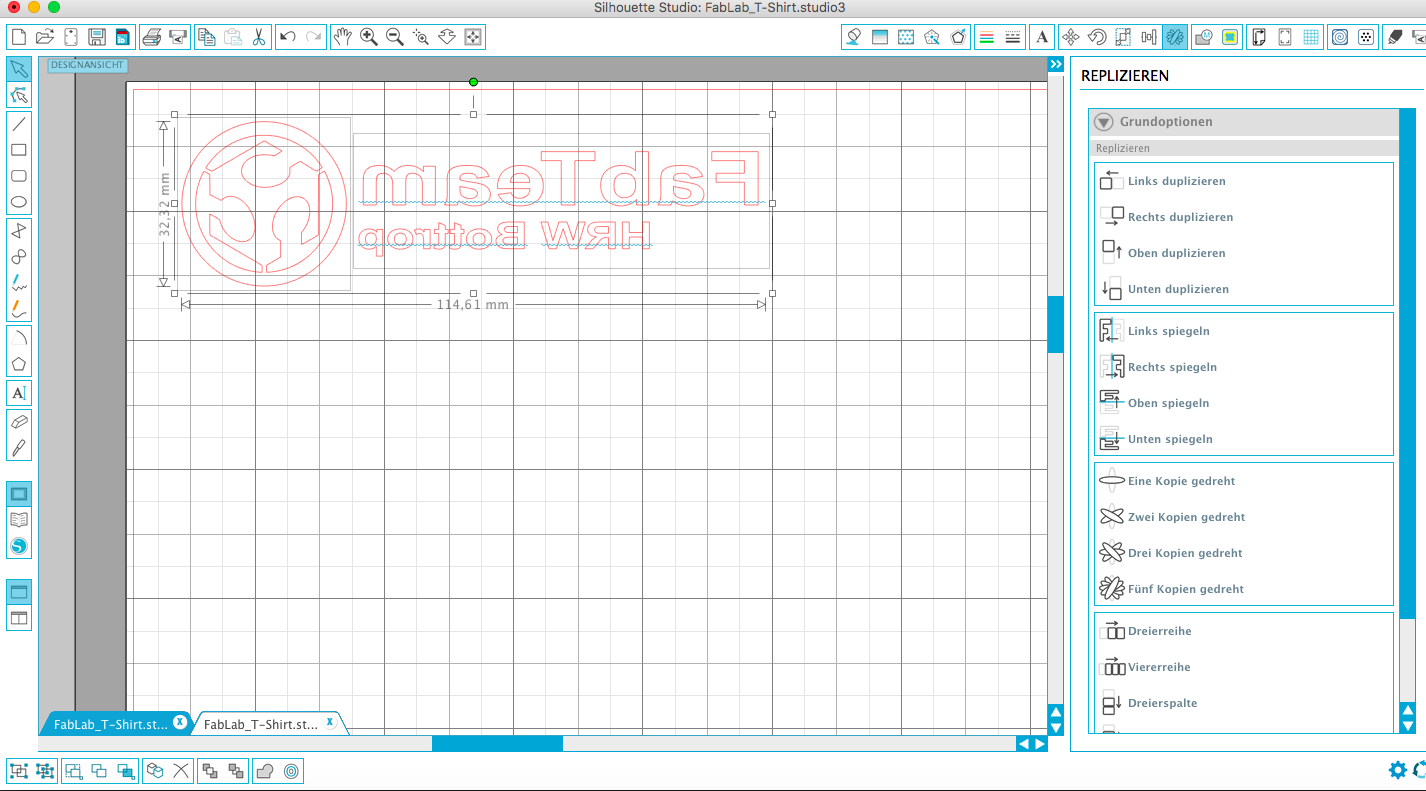Click the highlighted Replicate panel icon
1426x791 pixels.
click(x=1175, y=37)
